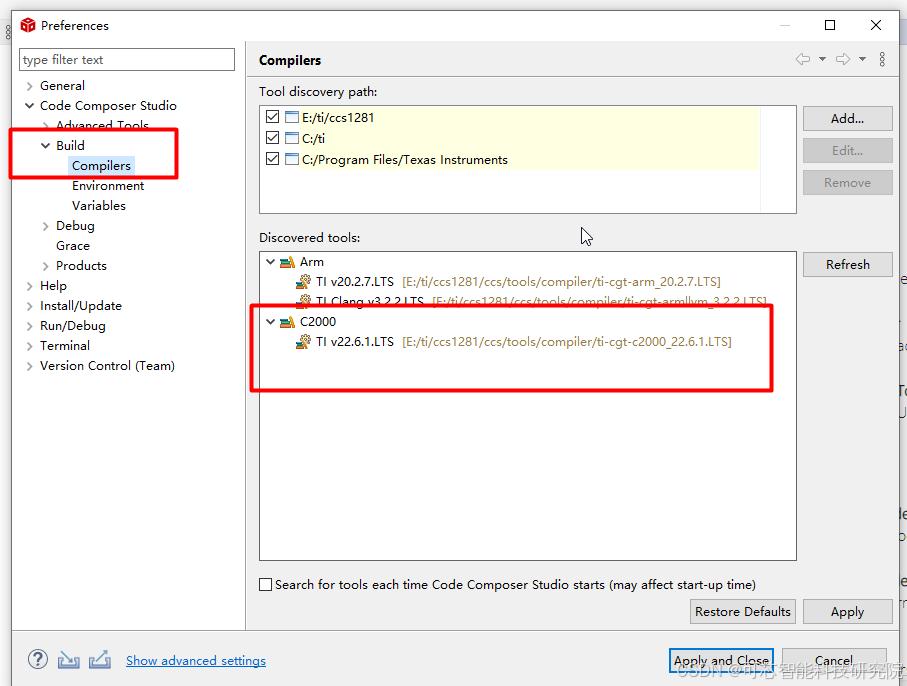907x686 pixels.
Task: Click the Arm toolchain category icon
Action: tap(287, 262)
